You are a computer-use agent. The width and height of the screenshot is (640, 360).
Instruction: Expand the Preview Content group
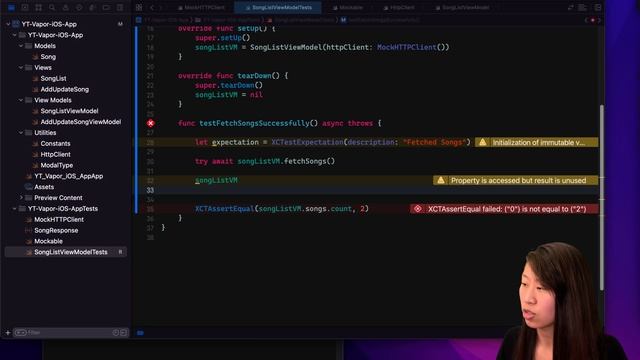click(21, 198)
